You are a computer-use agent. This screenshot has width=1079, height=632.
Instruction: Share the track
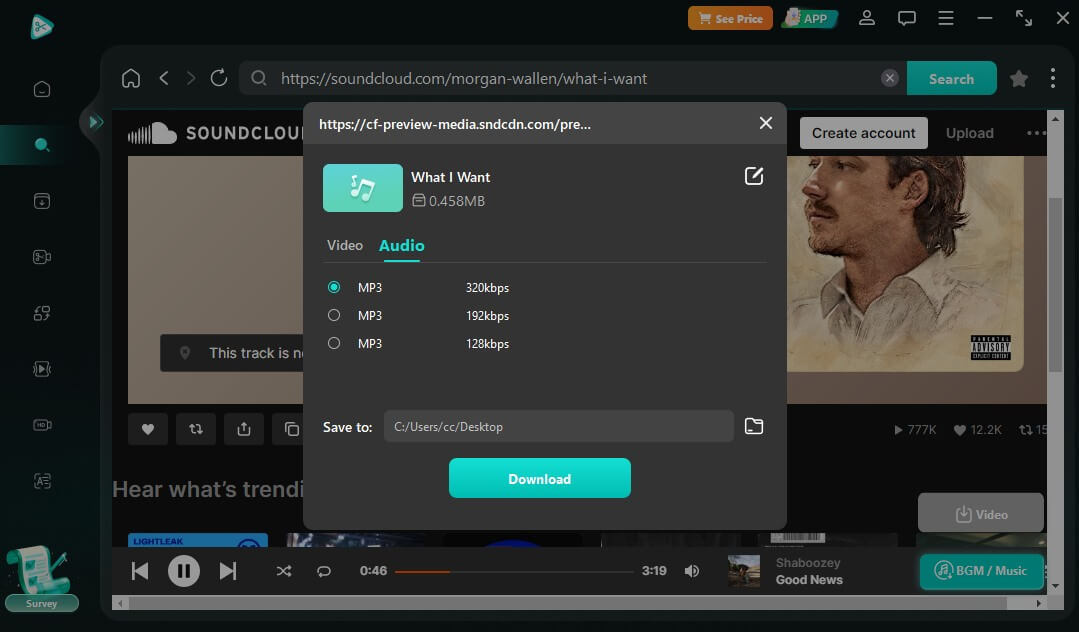coord(244,429)
